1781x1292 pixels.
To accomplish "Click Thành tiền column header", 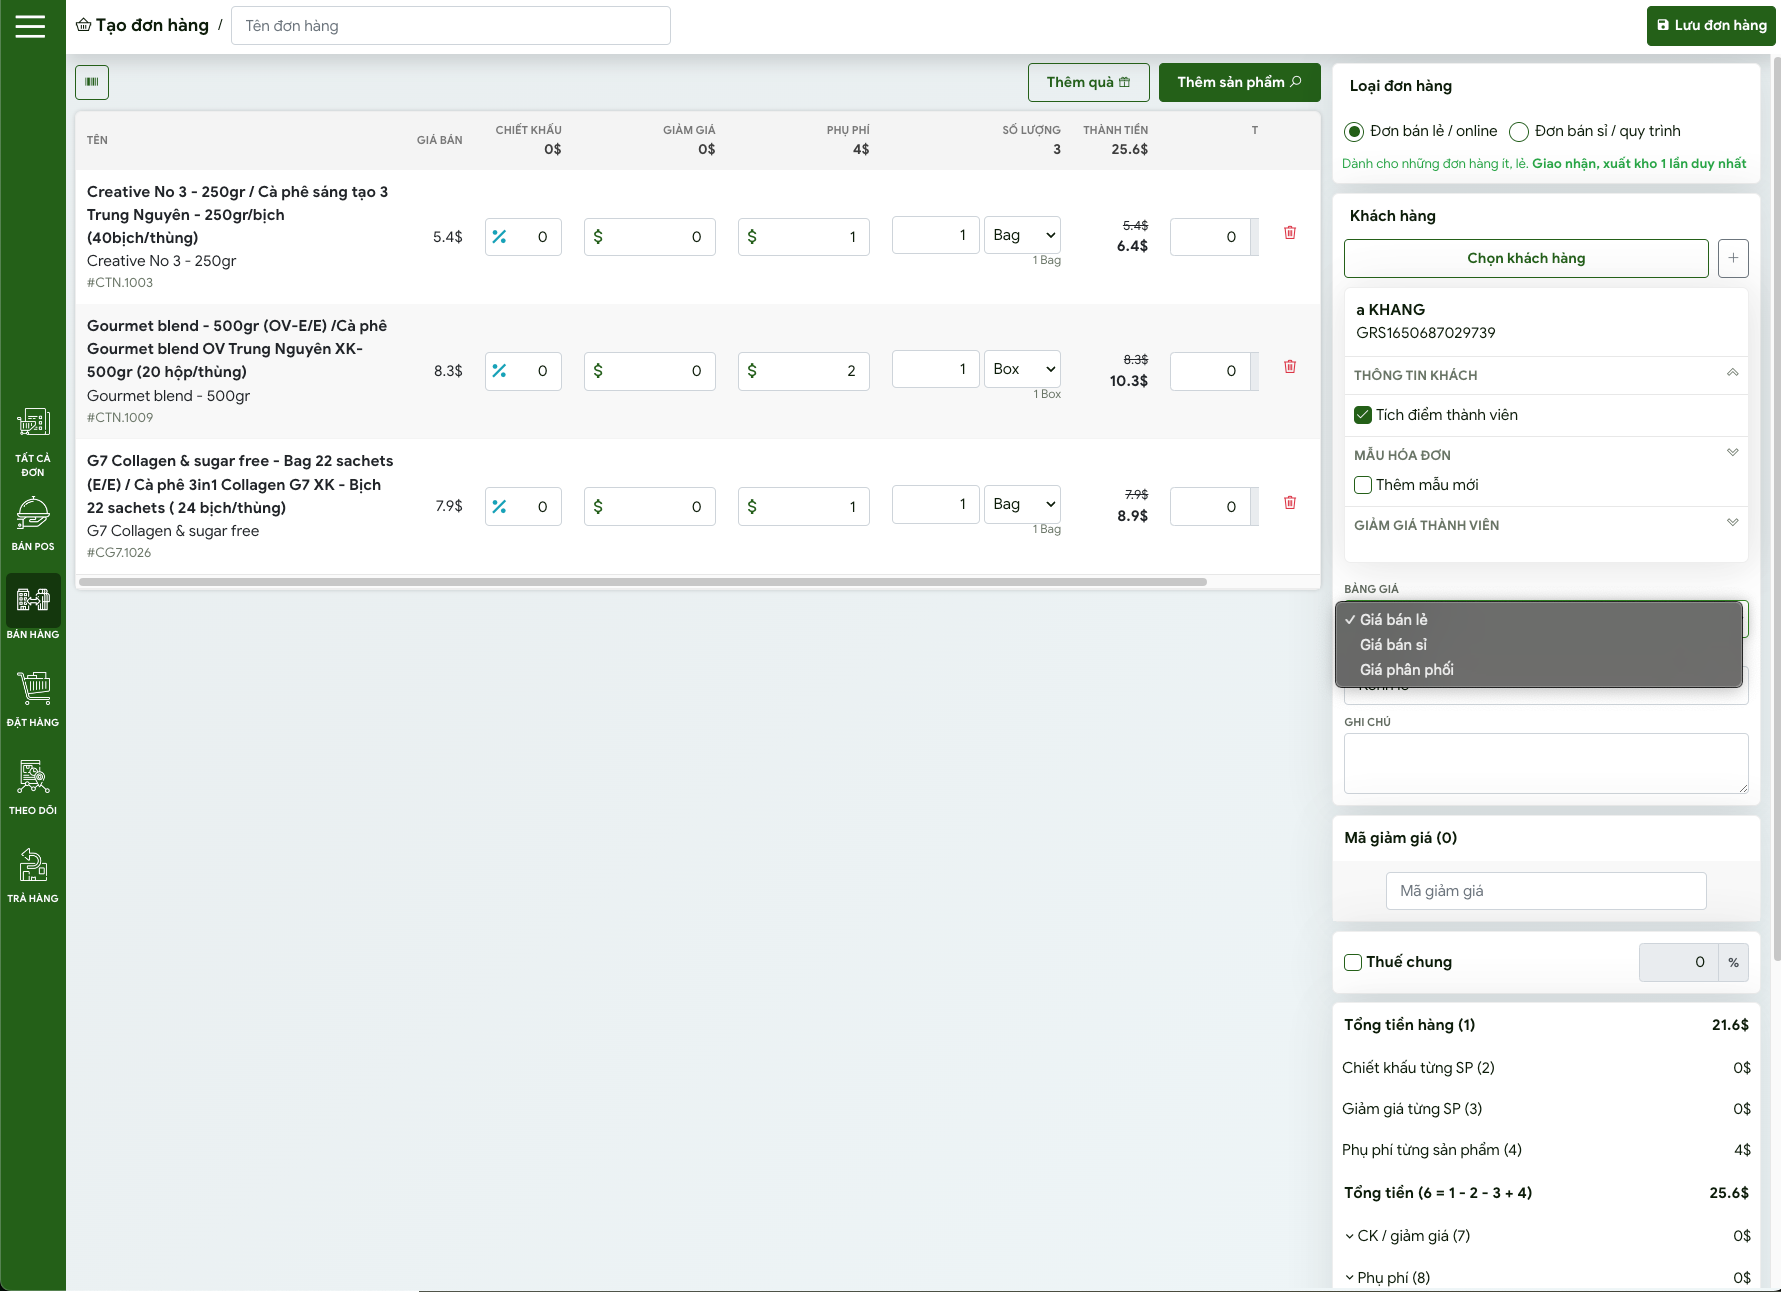I will [1116, 130].
